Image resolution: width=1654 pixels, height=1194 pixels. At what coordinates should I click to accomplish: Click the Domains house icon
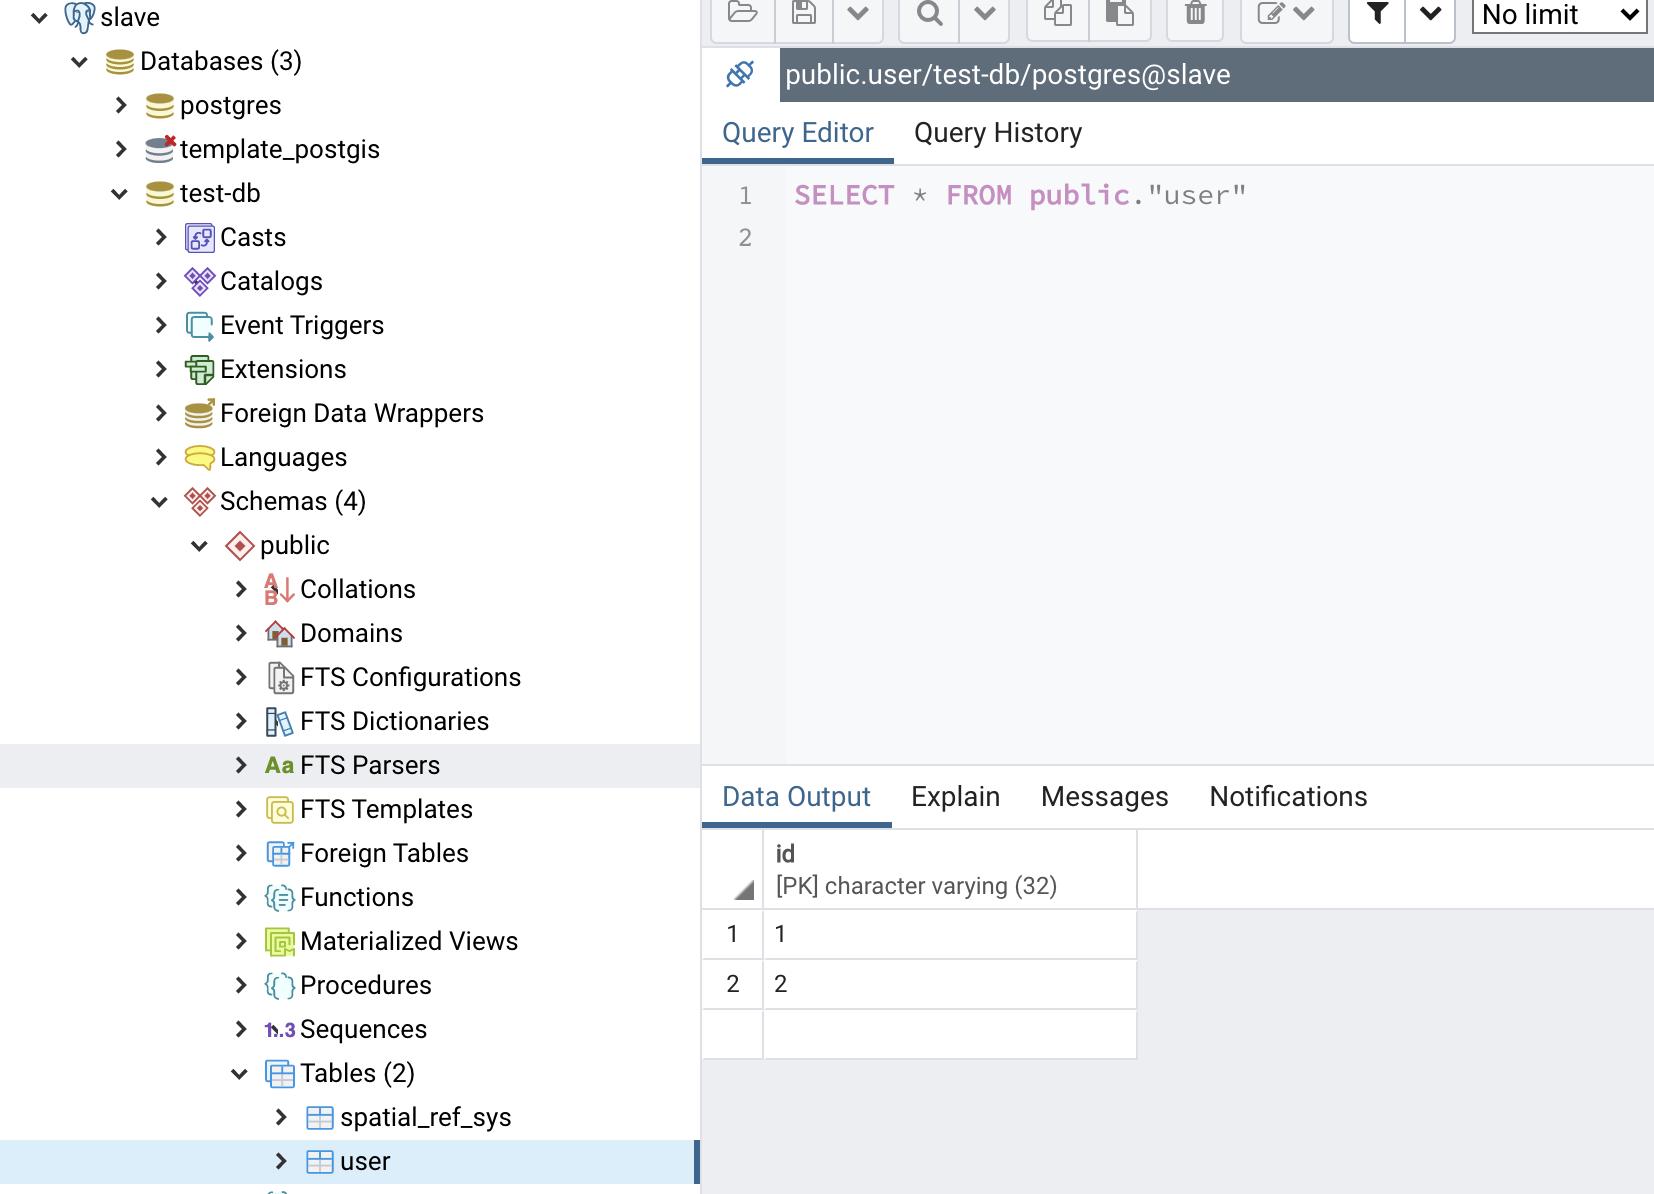click(279, 633)
